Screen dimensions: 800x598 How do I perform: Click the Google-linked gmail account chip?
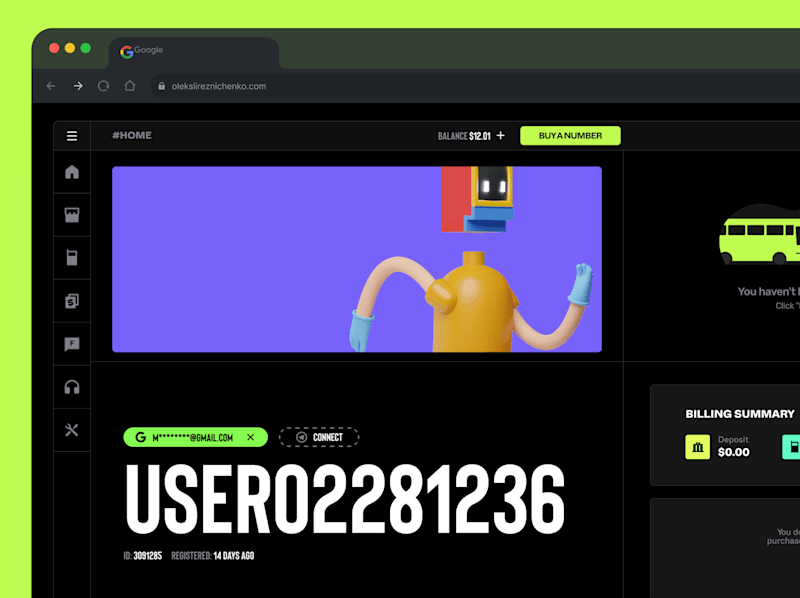tap(195, 437)
